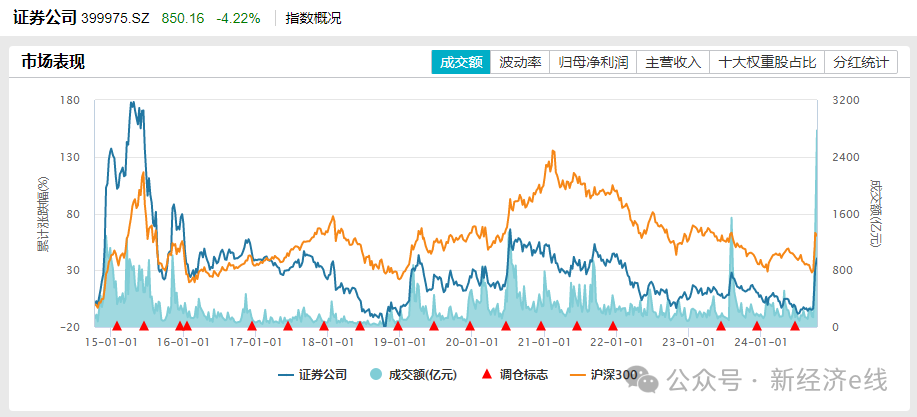Switch to the 波动率 tab

520,62
